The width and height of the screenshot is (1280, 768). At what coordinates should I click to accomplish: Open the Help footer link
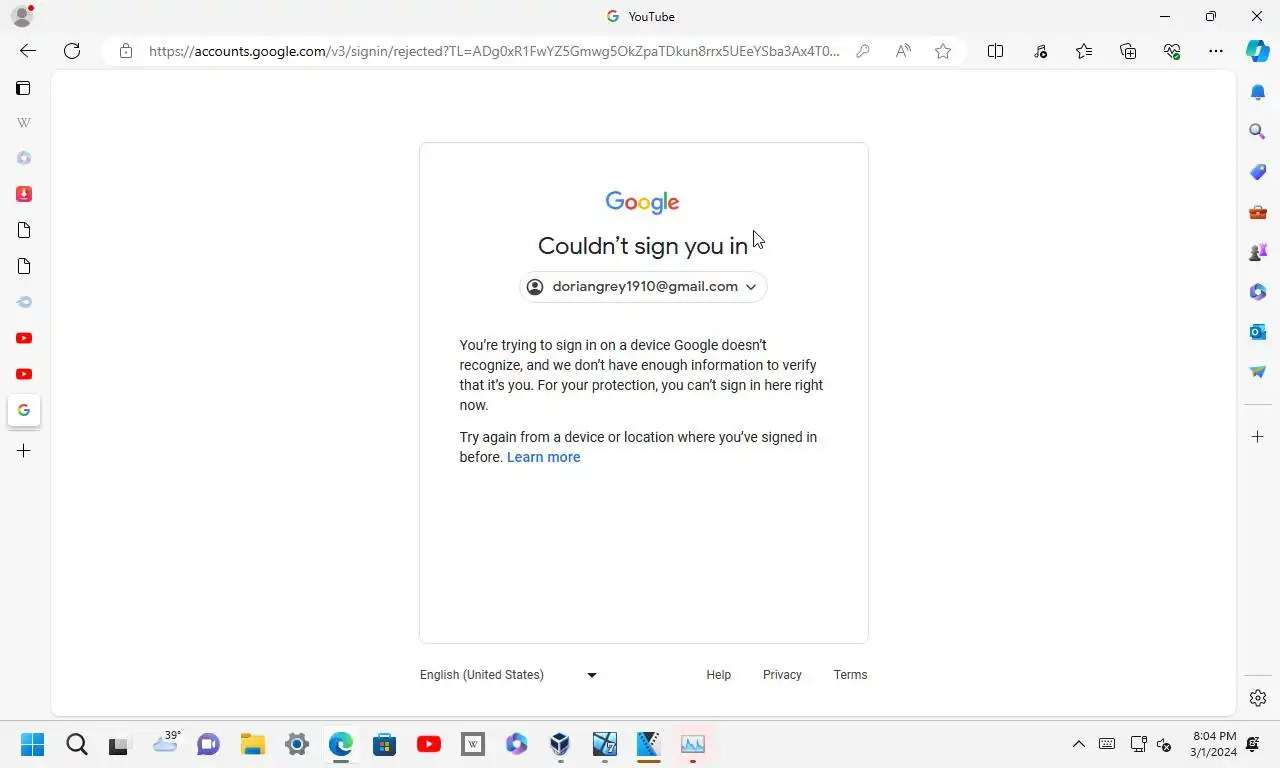coord(718,675)
